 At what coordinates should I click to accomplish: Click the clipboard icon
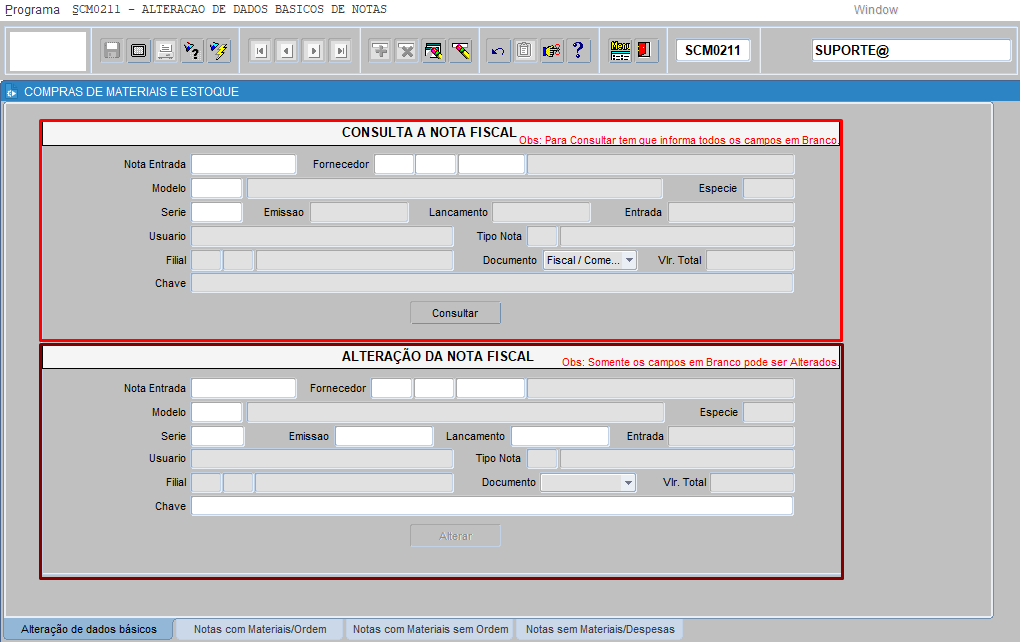pos(525,51)
